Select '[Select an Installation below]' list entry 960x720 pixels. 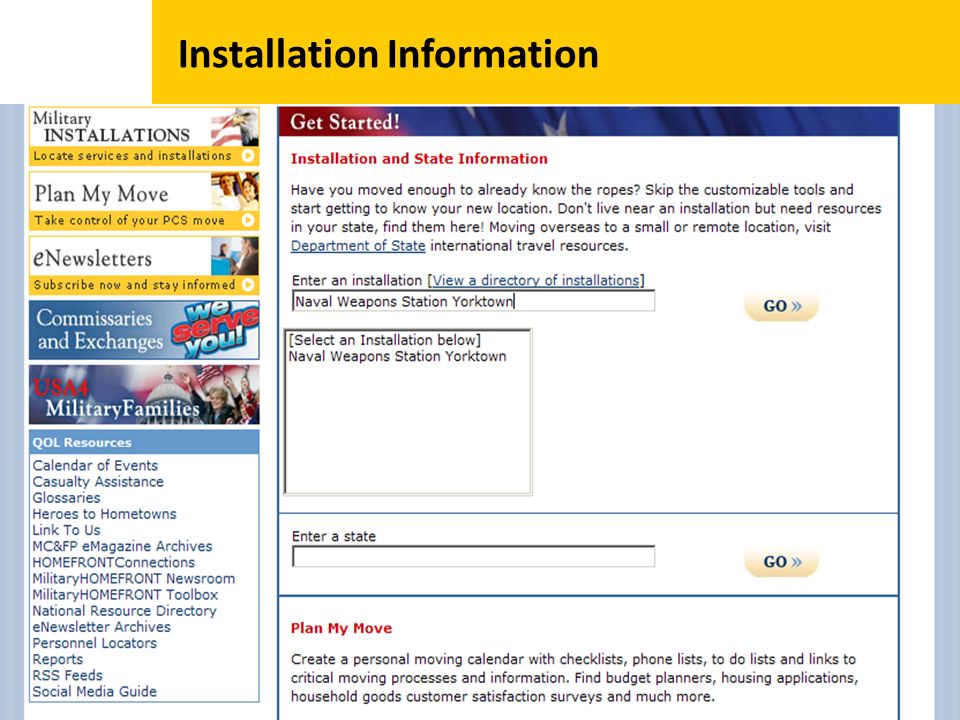384,340
